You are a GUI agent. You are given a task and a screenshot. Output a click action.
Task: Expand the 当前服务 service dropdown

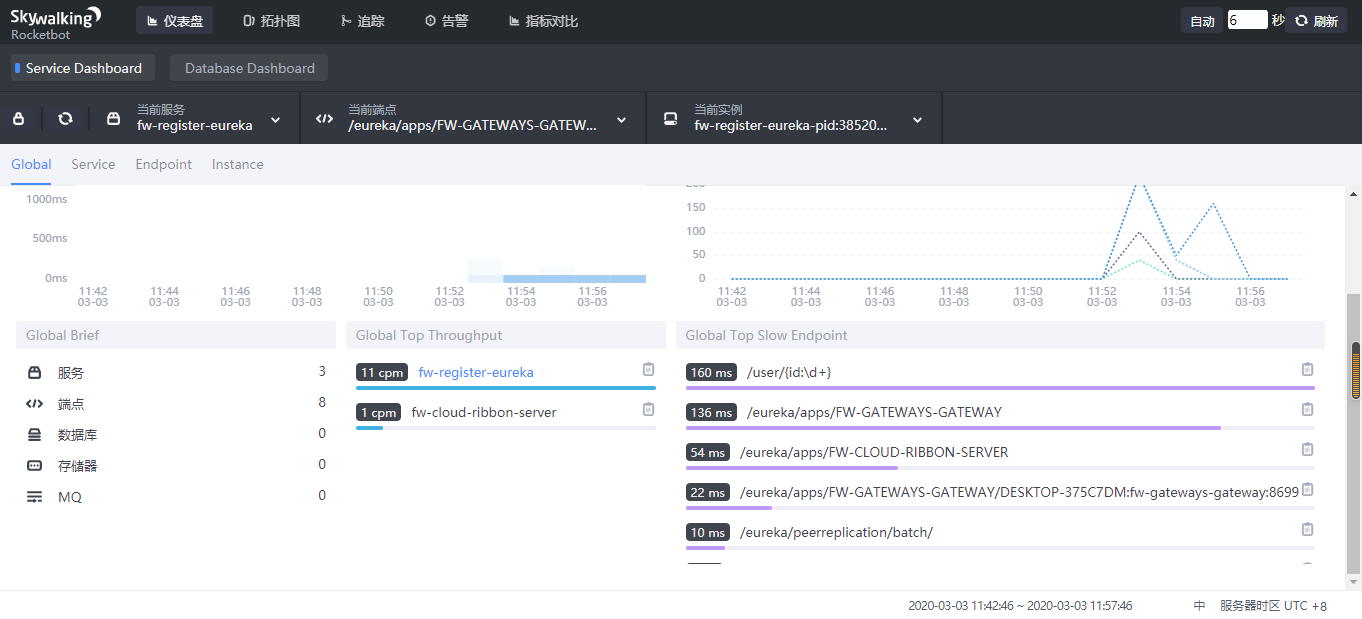click(x=275, y=120)
